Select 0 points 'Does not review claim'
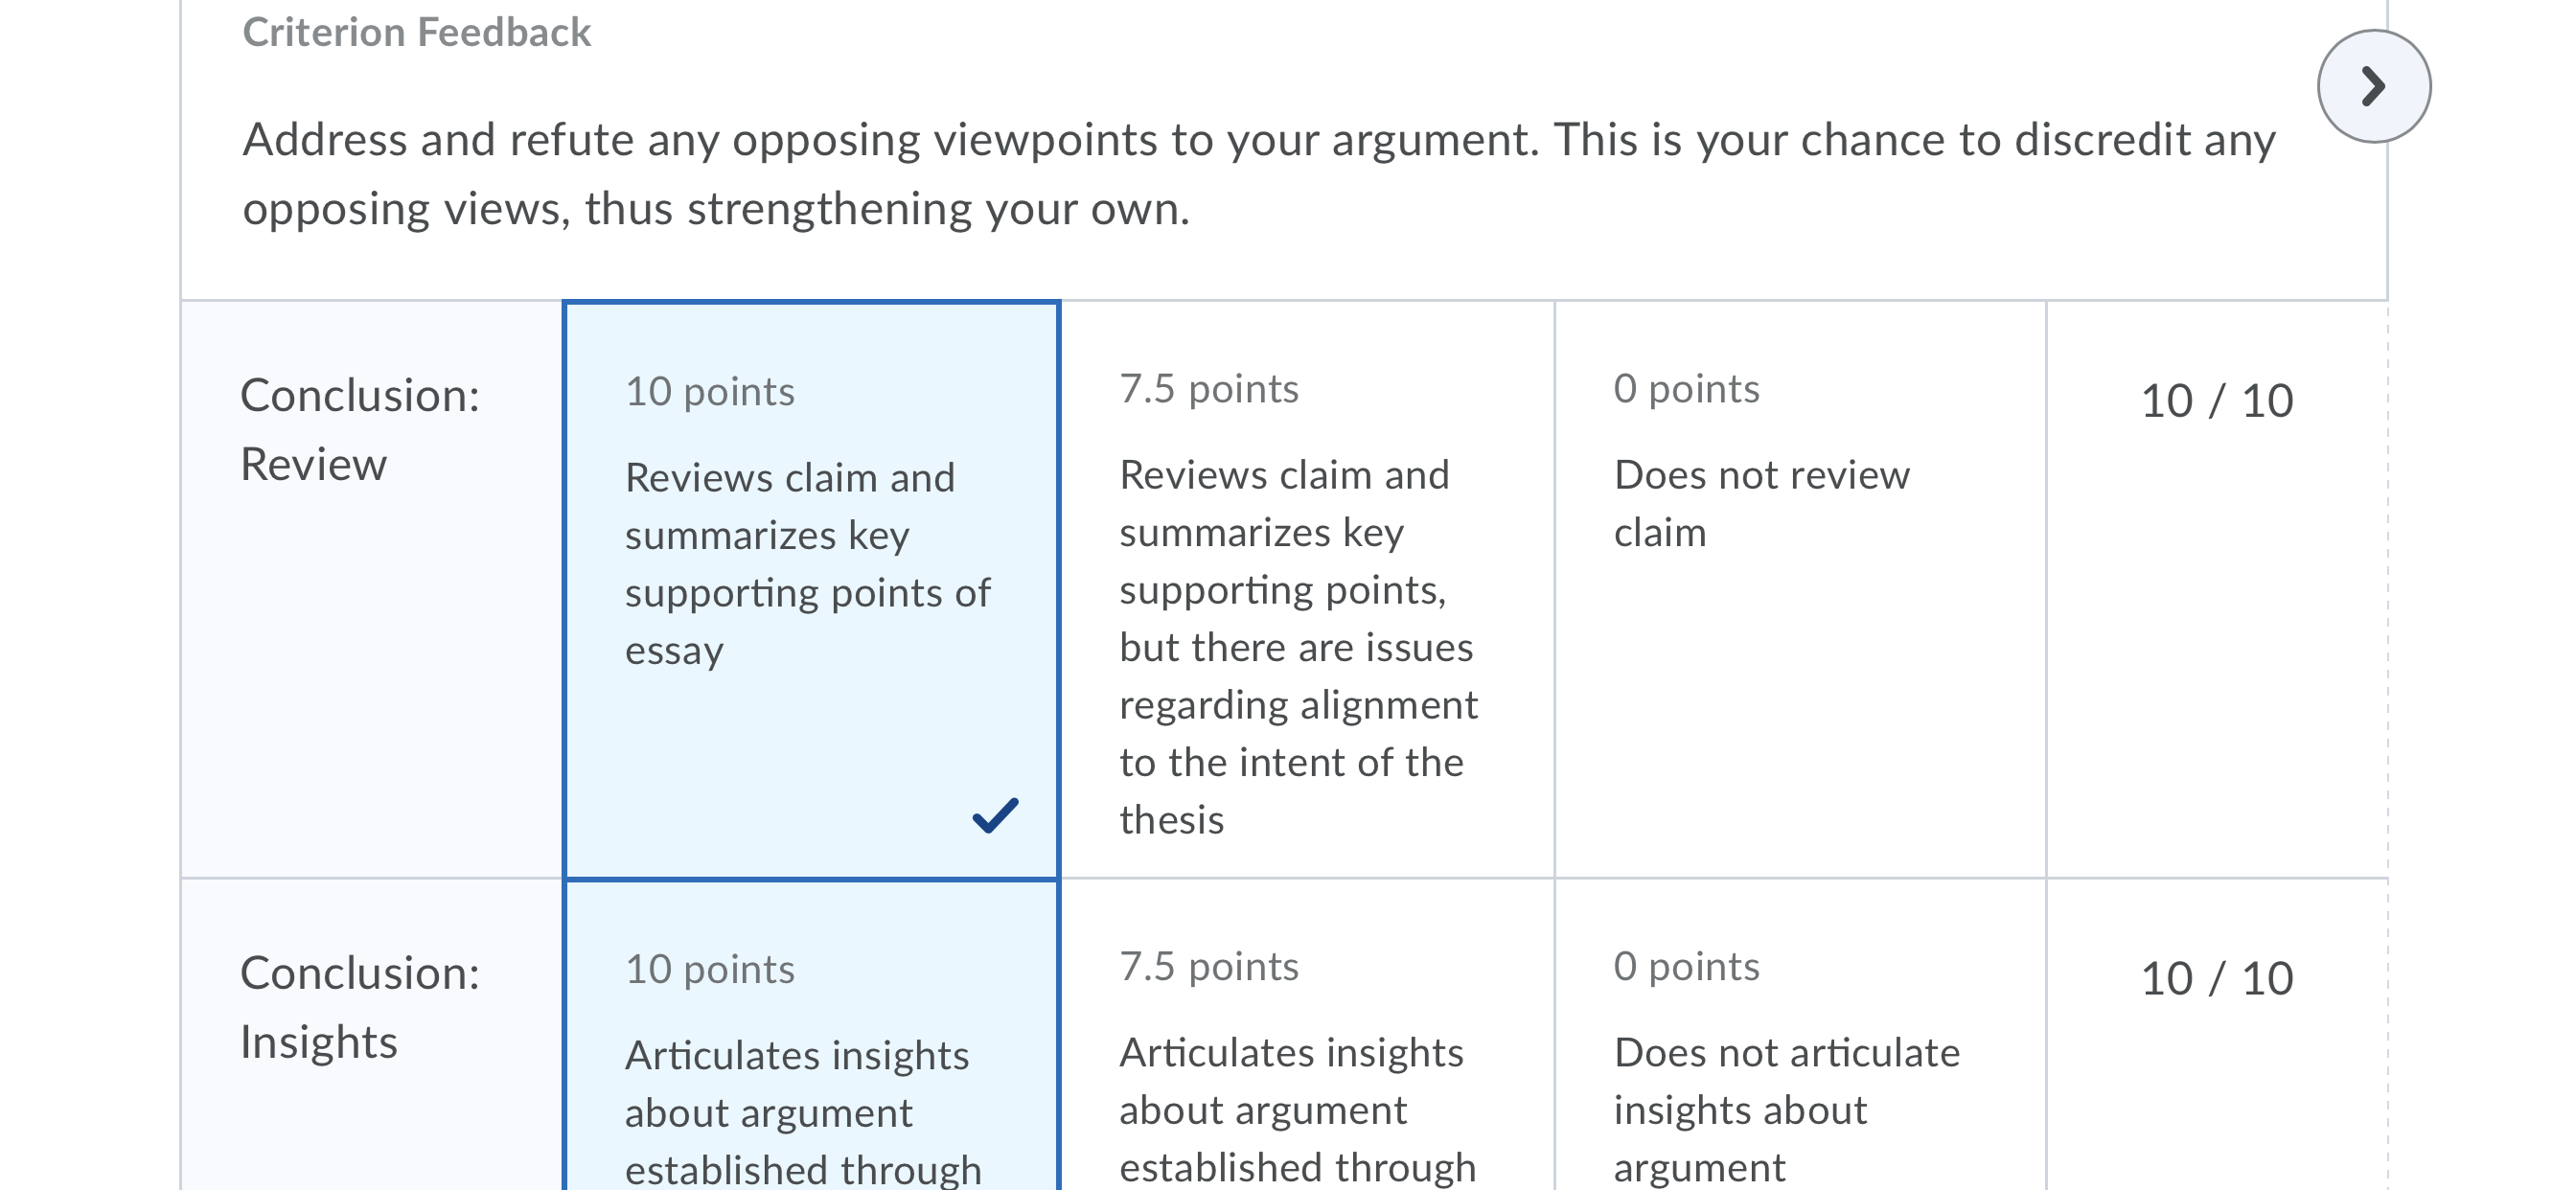Viewport: 2576px width, 1190px height. [x=1800, y=590]
